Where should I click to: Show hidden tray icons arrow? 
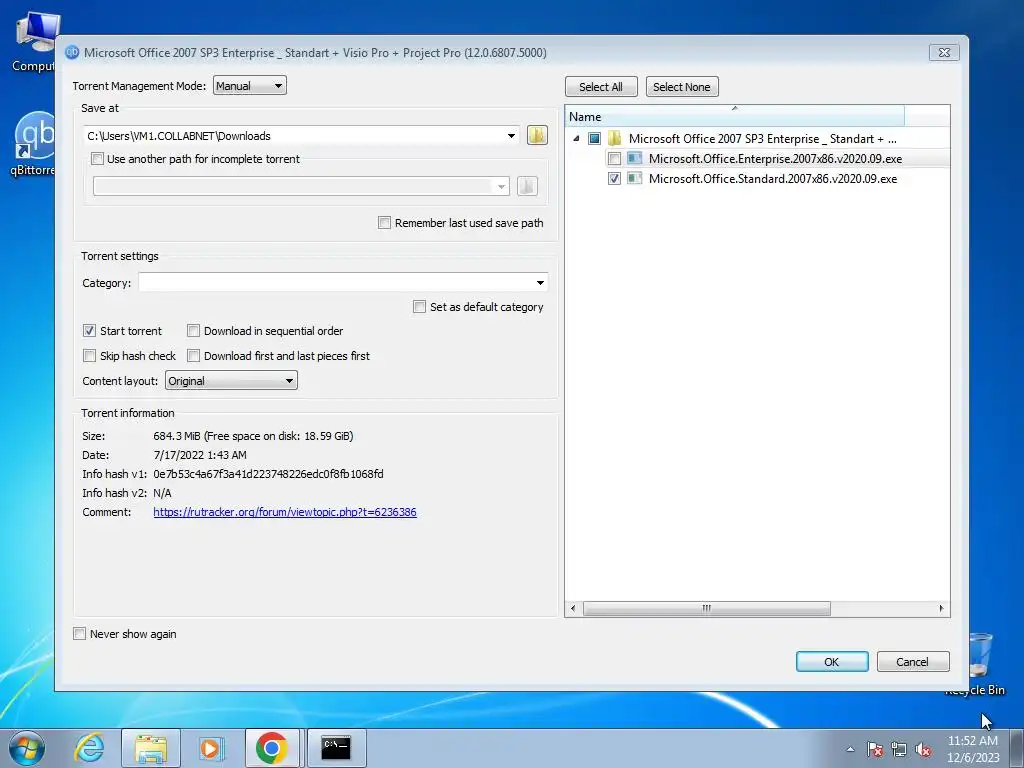pyautogui.click(x=850, y=749)
